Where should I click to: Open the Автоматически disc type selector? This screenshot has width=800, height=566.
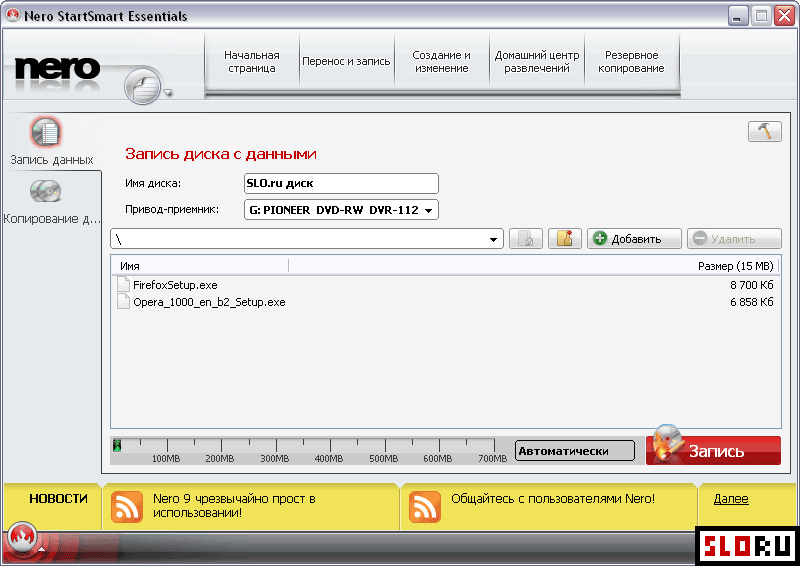pos(575,451)
